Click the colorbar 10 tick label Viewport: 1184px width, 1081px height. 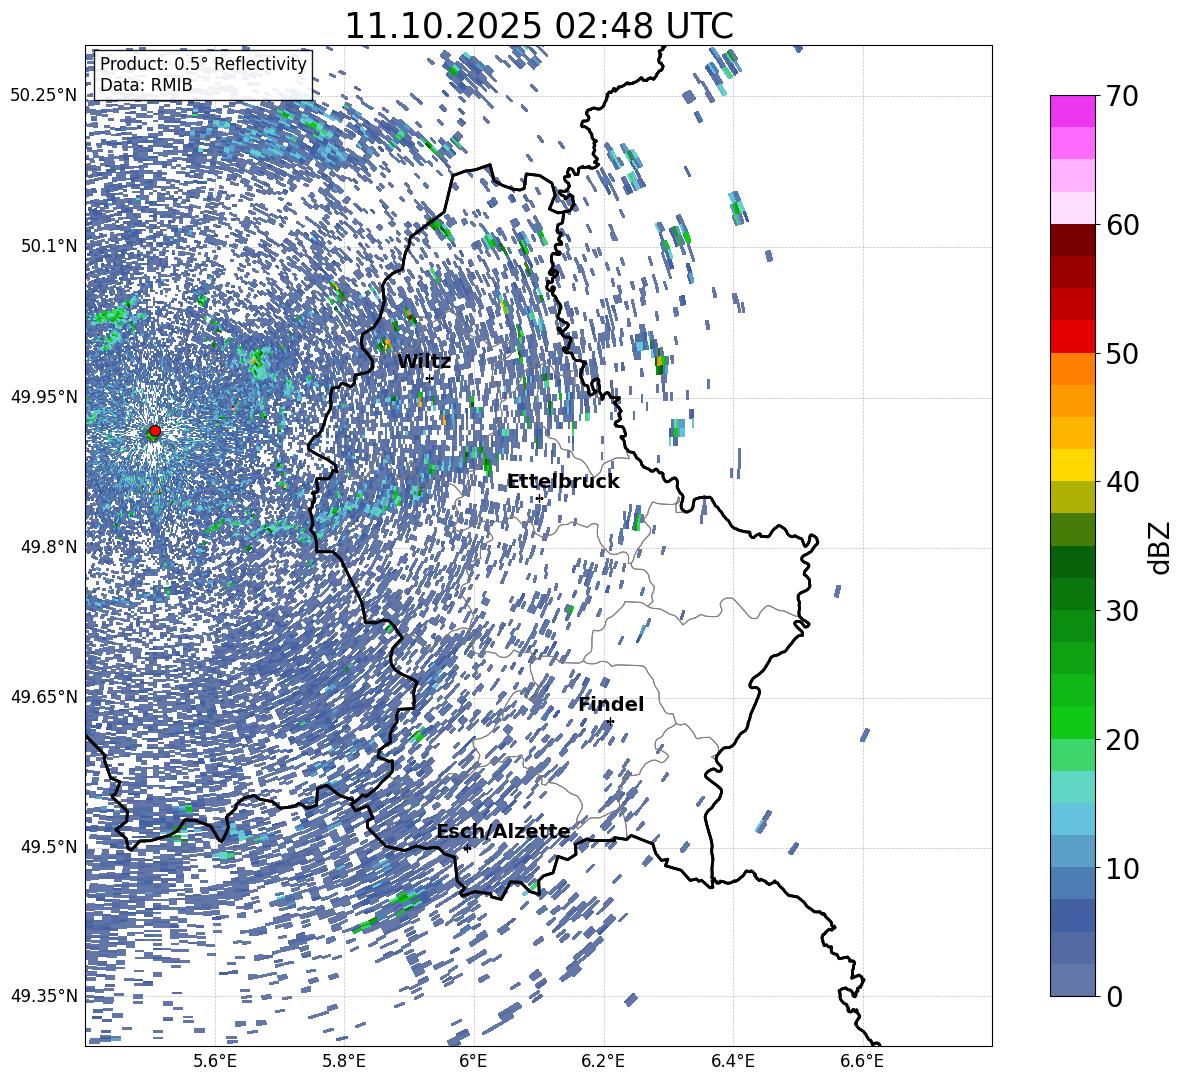pyautogui.click(x=1122, y=868)
